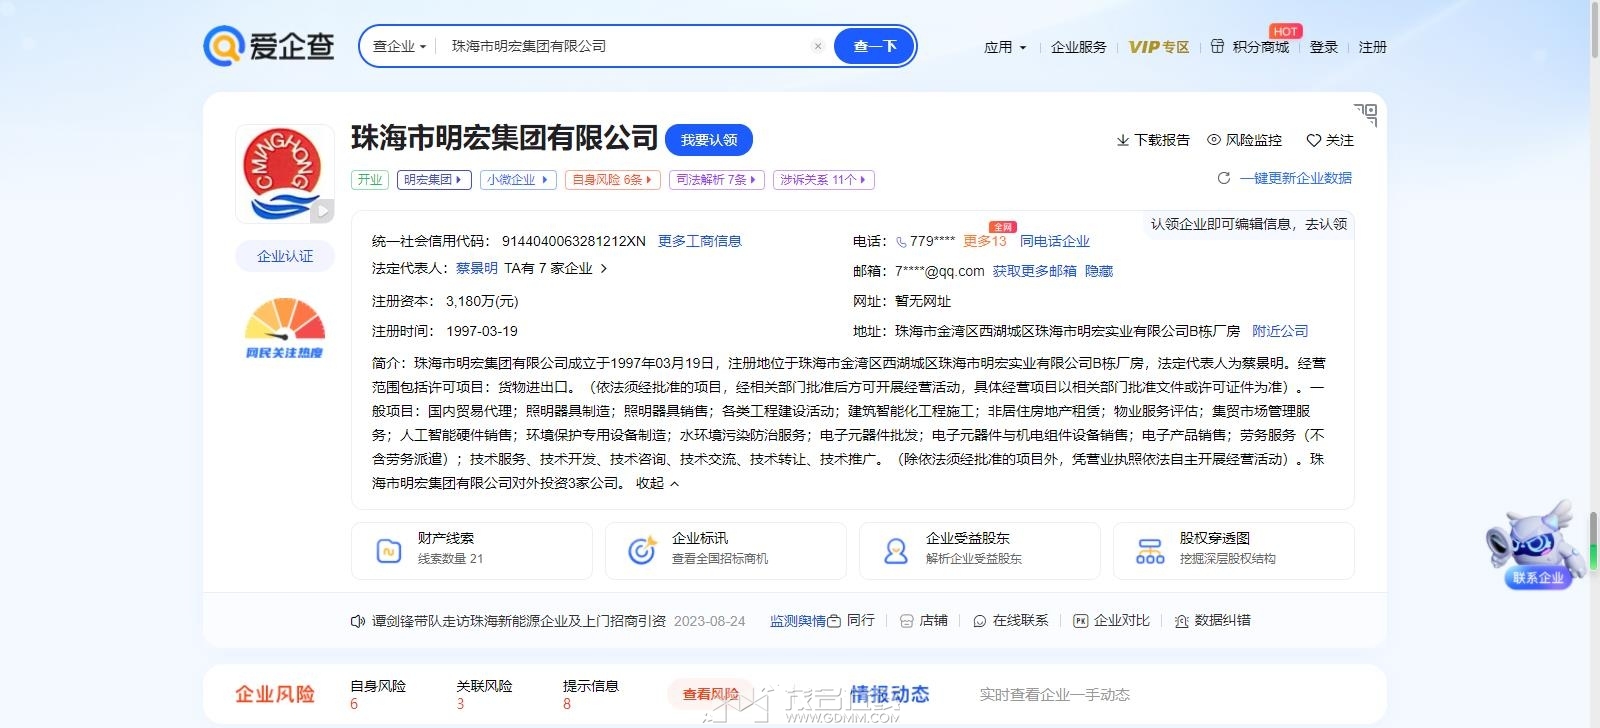This screenshot has height=728, width=1600.
Task: Open the 附近公司 link
Action: point(1280,331)
